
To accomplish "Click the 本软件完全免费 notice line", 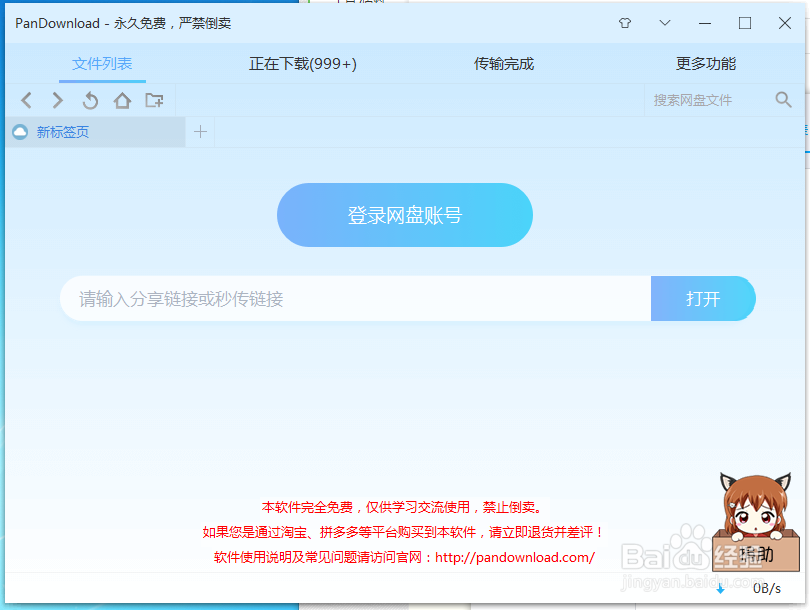I will [x=403, y=507].
